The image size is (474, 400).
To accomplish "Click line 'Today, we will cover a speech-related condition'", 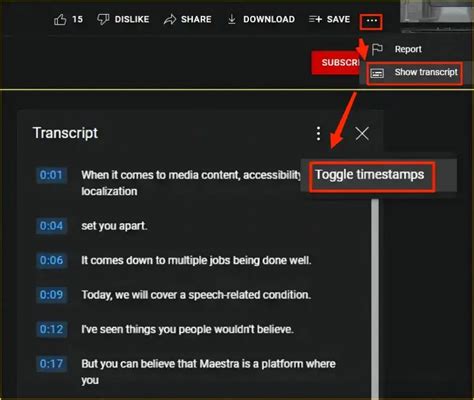I will click(196, 295).
